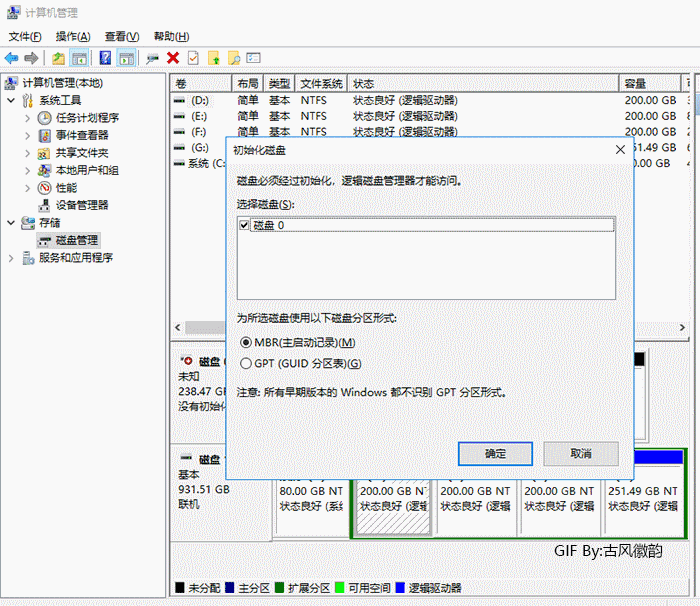The height and width of the screenshot is (606, 700).
Task: Open the 查看(V) menu
Action: point(122,37)
